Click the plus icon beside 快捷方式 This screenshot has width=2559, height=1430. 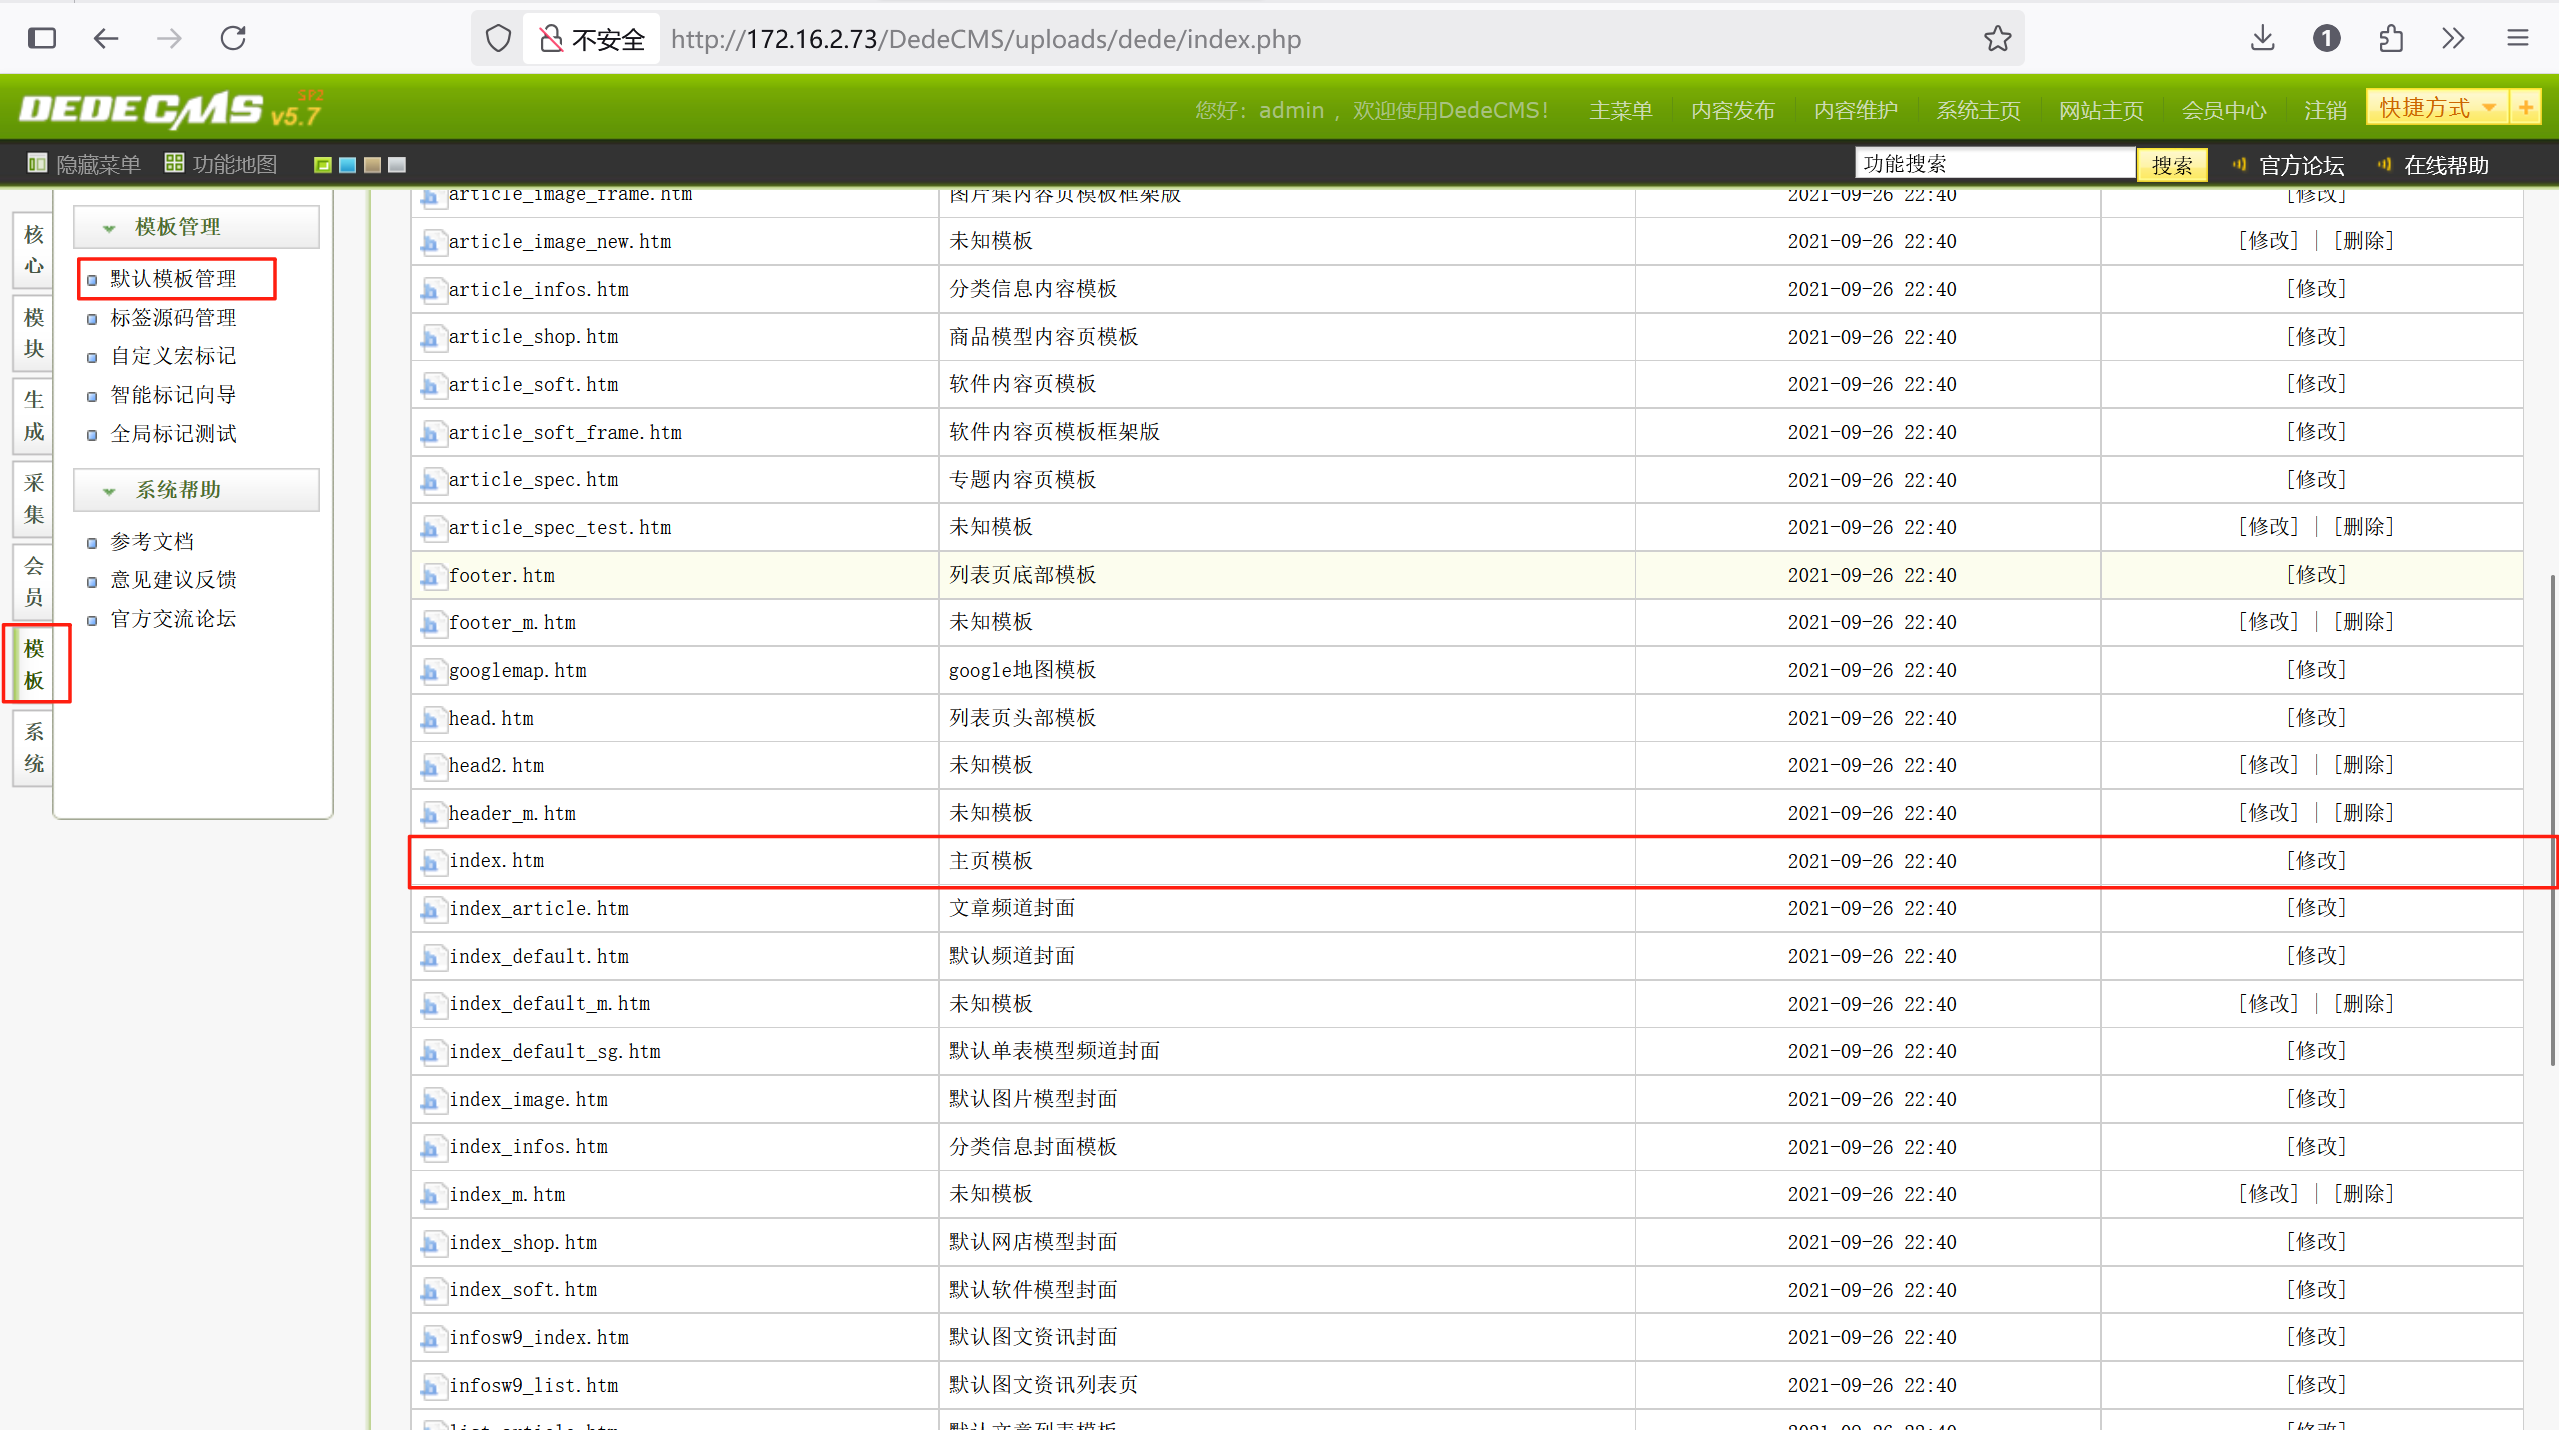coord(2525,107)
